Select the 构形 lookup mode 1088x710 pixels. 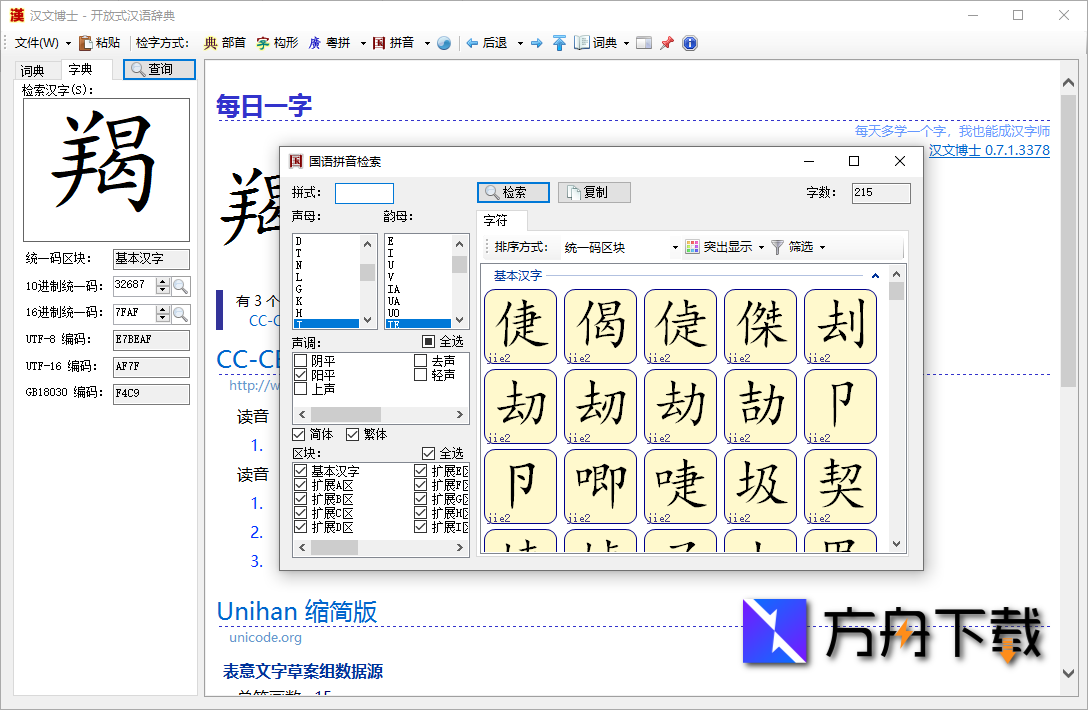(277, 43)
